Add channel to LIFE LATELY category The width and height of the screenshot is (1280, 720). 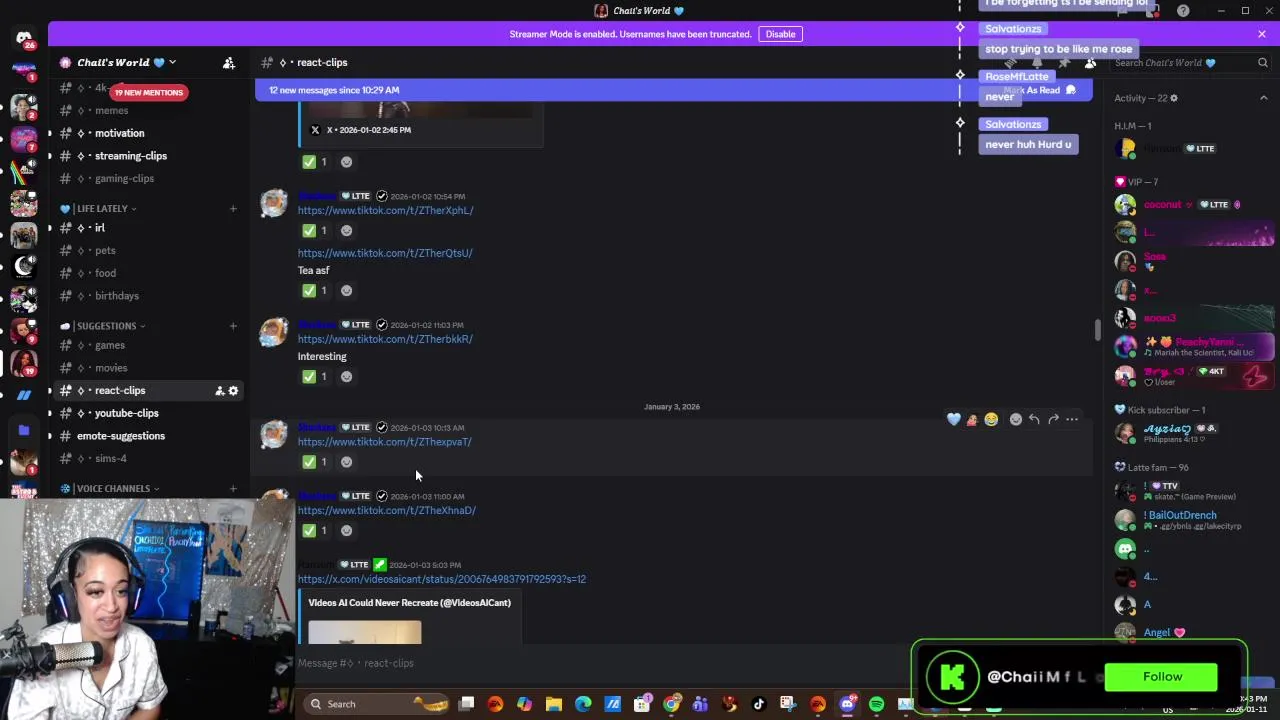click(233, 209)
